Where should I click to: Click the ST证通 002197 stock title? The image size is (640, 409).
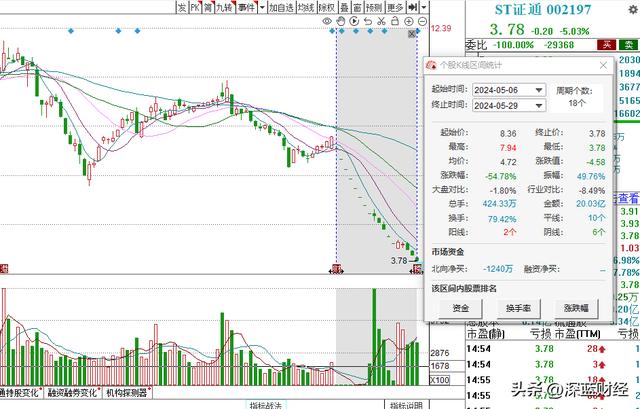(x=543, y=10)
